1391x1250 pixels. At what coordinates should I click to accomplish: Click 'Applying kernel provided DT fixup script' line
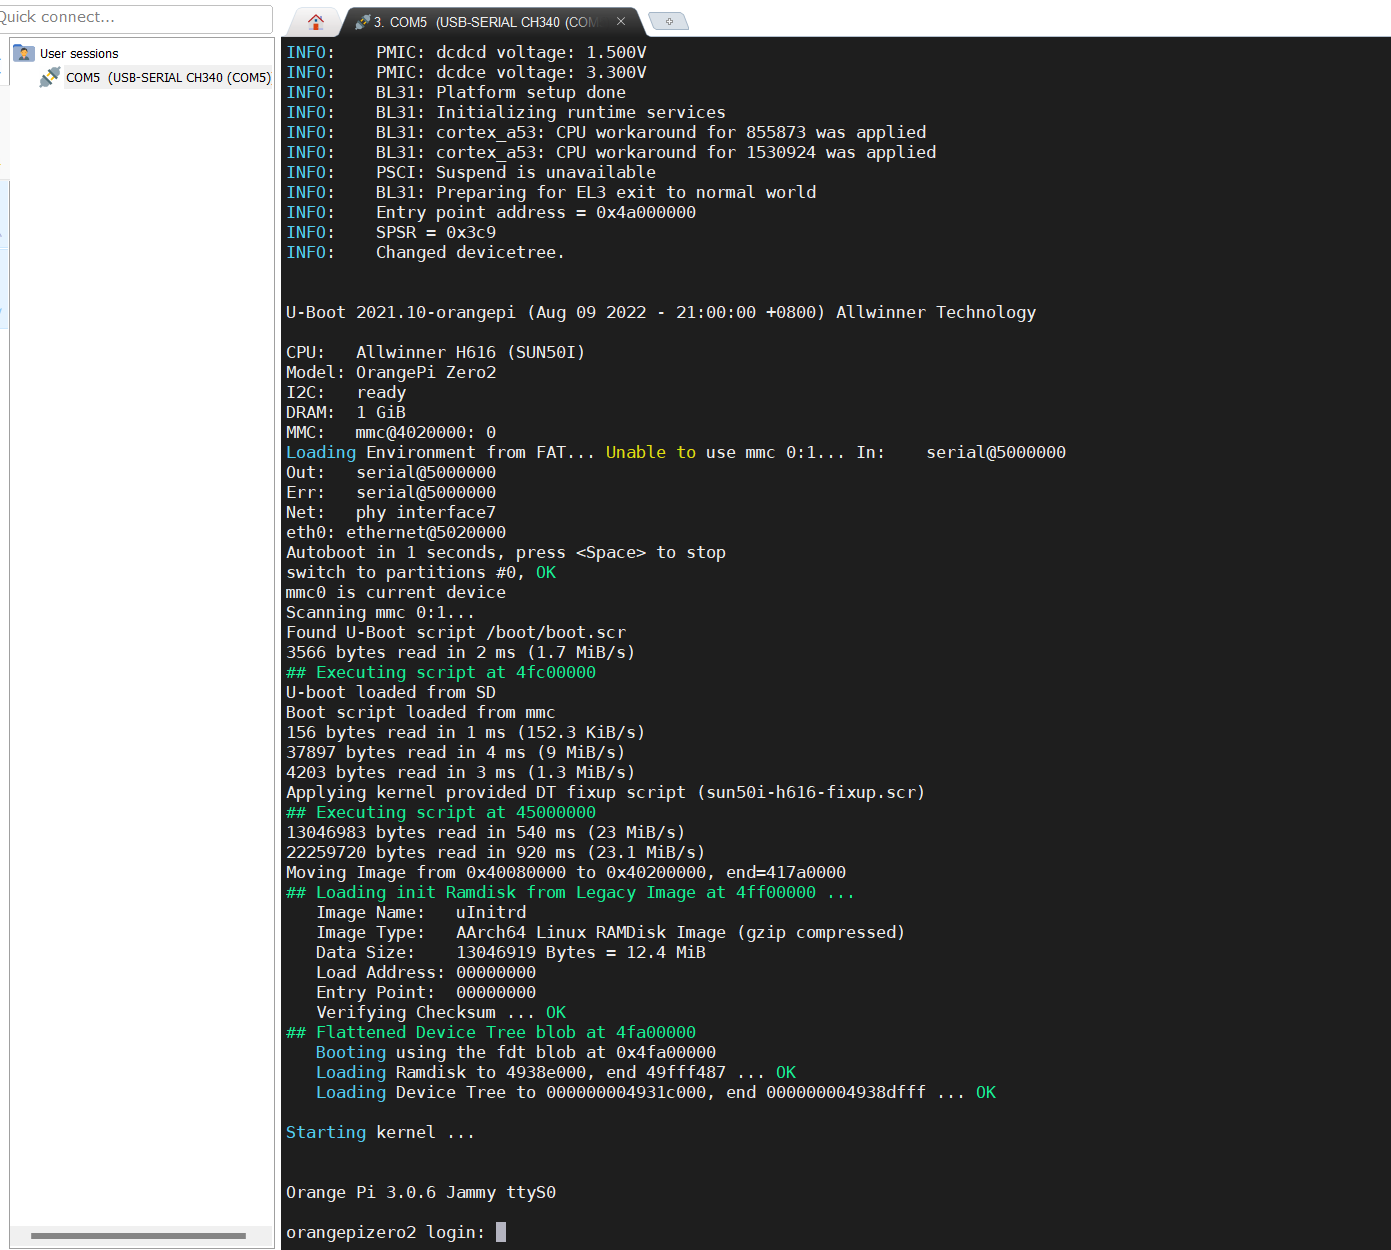[x=606, y=792]
